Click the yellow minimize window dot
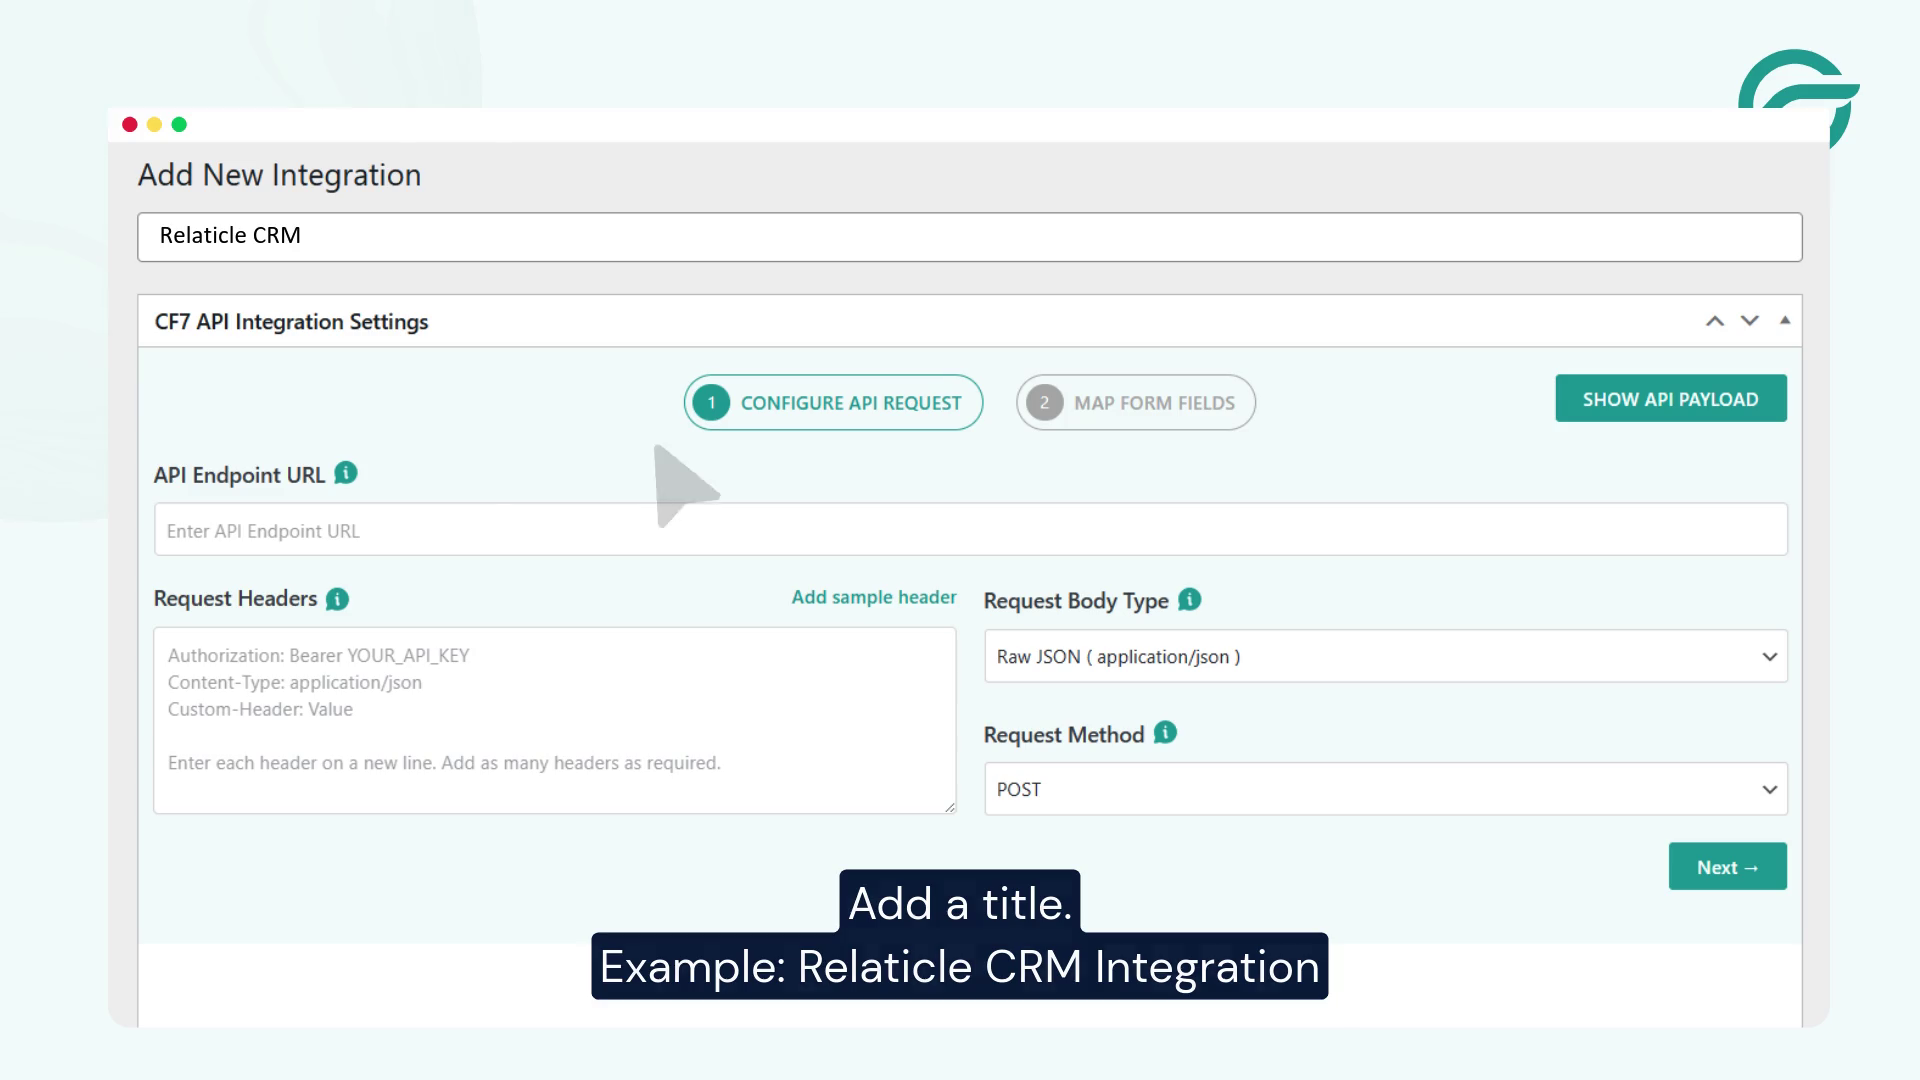1920x1080 pixels. point(154,124)
